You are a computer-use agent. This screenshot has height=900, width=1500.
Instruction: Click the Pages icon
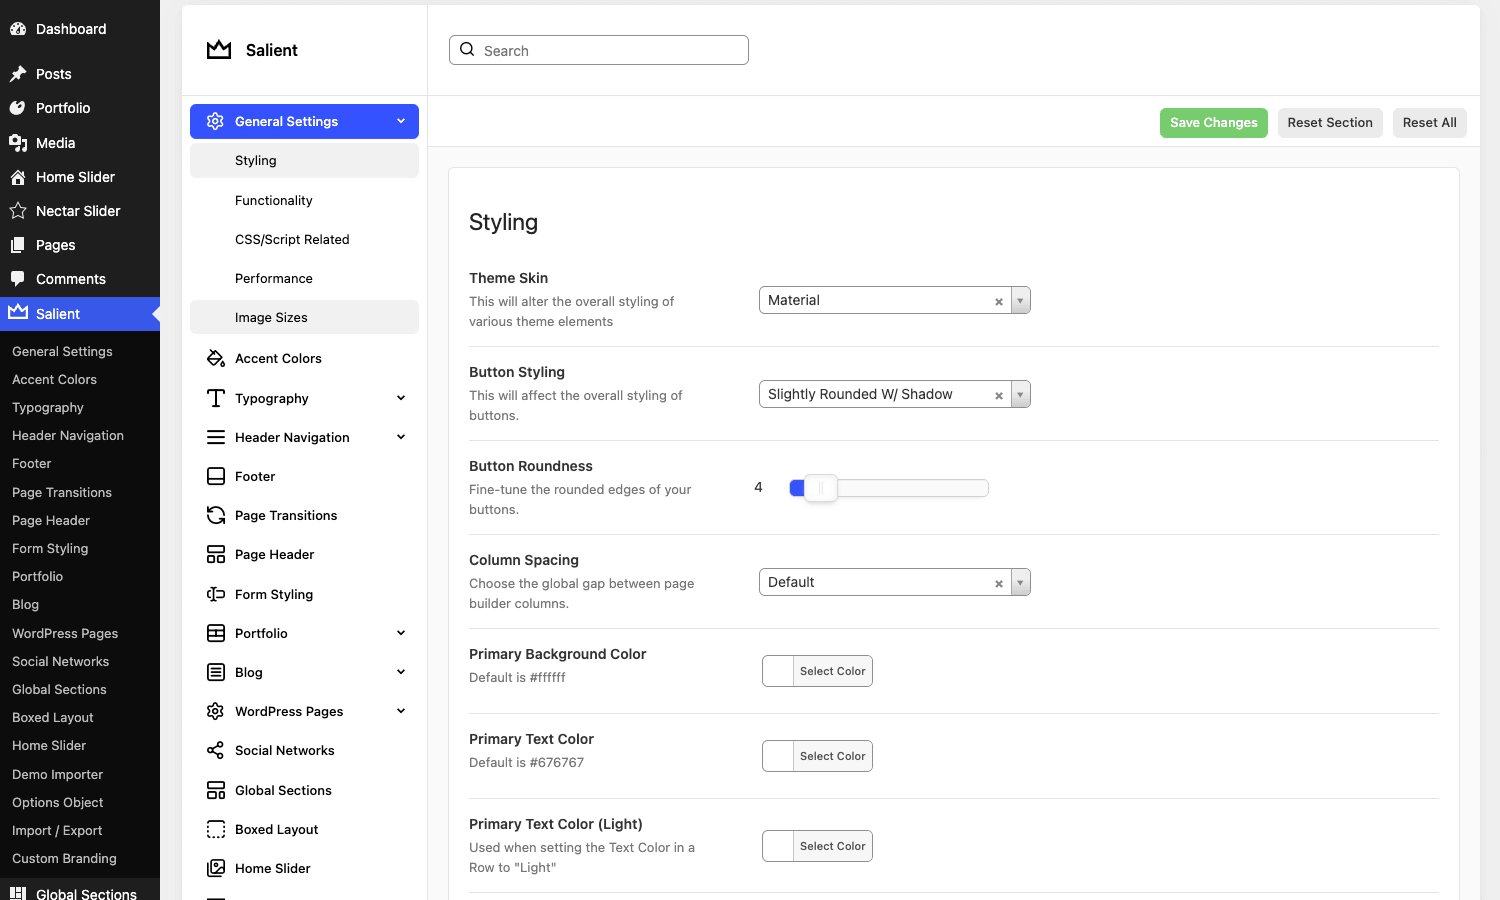[18, 245]
